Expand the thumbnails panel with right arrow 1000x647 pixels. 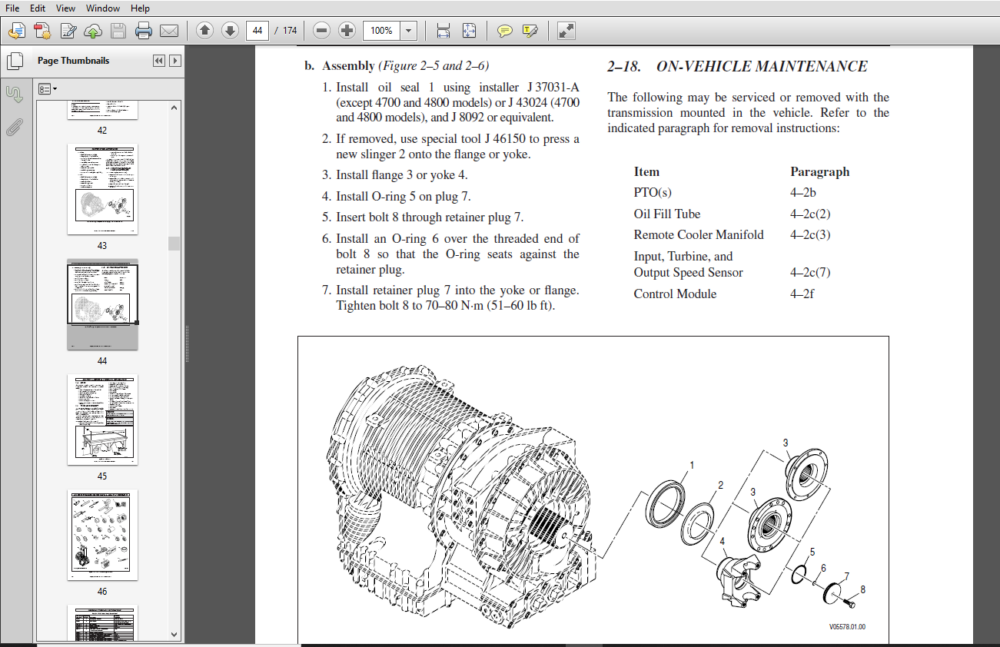[175, 61]
